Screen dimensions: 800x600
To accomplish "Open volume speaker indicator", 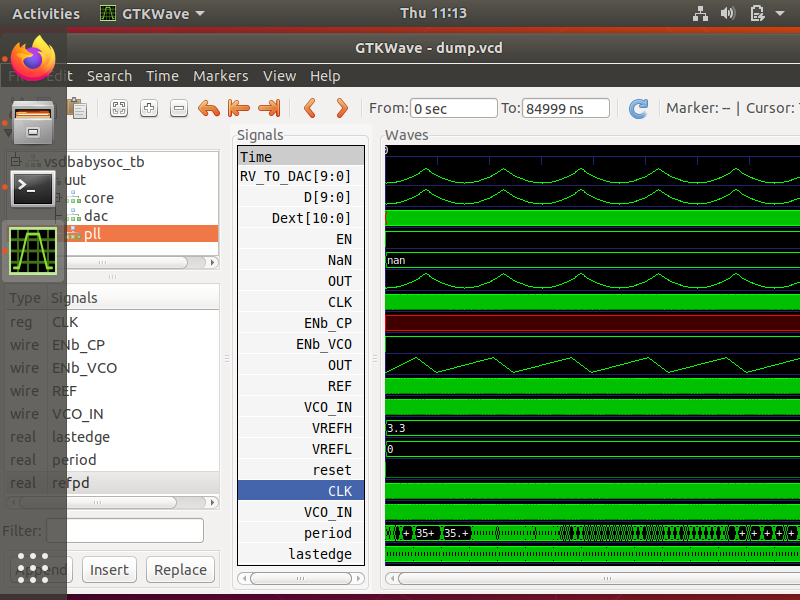I will click(728, 13).
